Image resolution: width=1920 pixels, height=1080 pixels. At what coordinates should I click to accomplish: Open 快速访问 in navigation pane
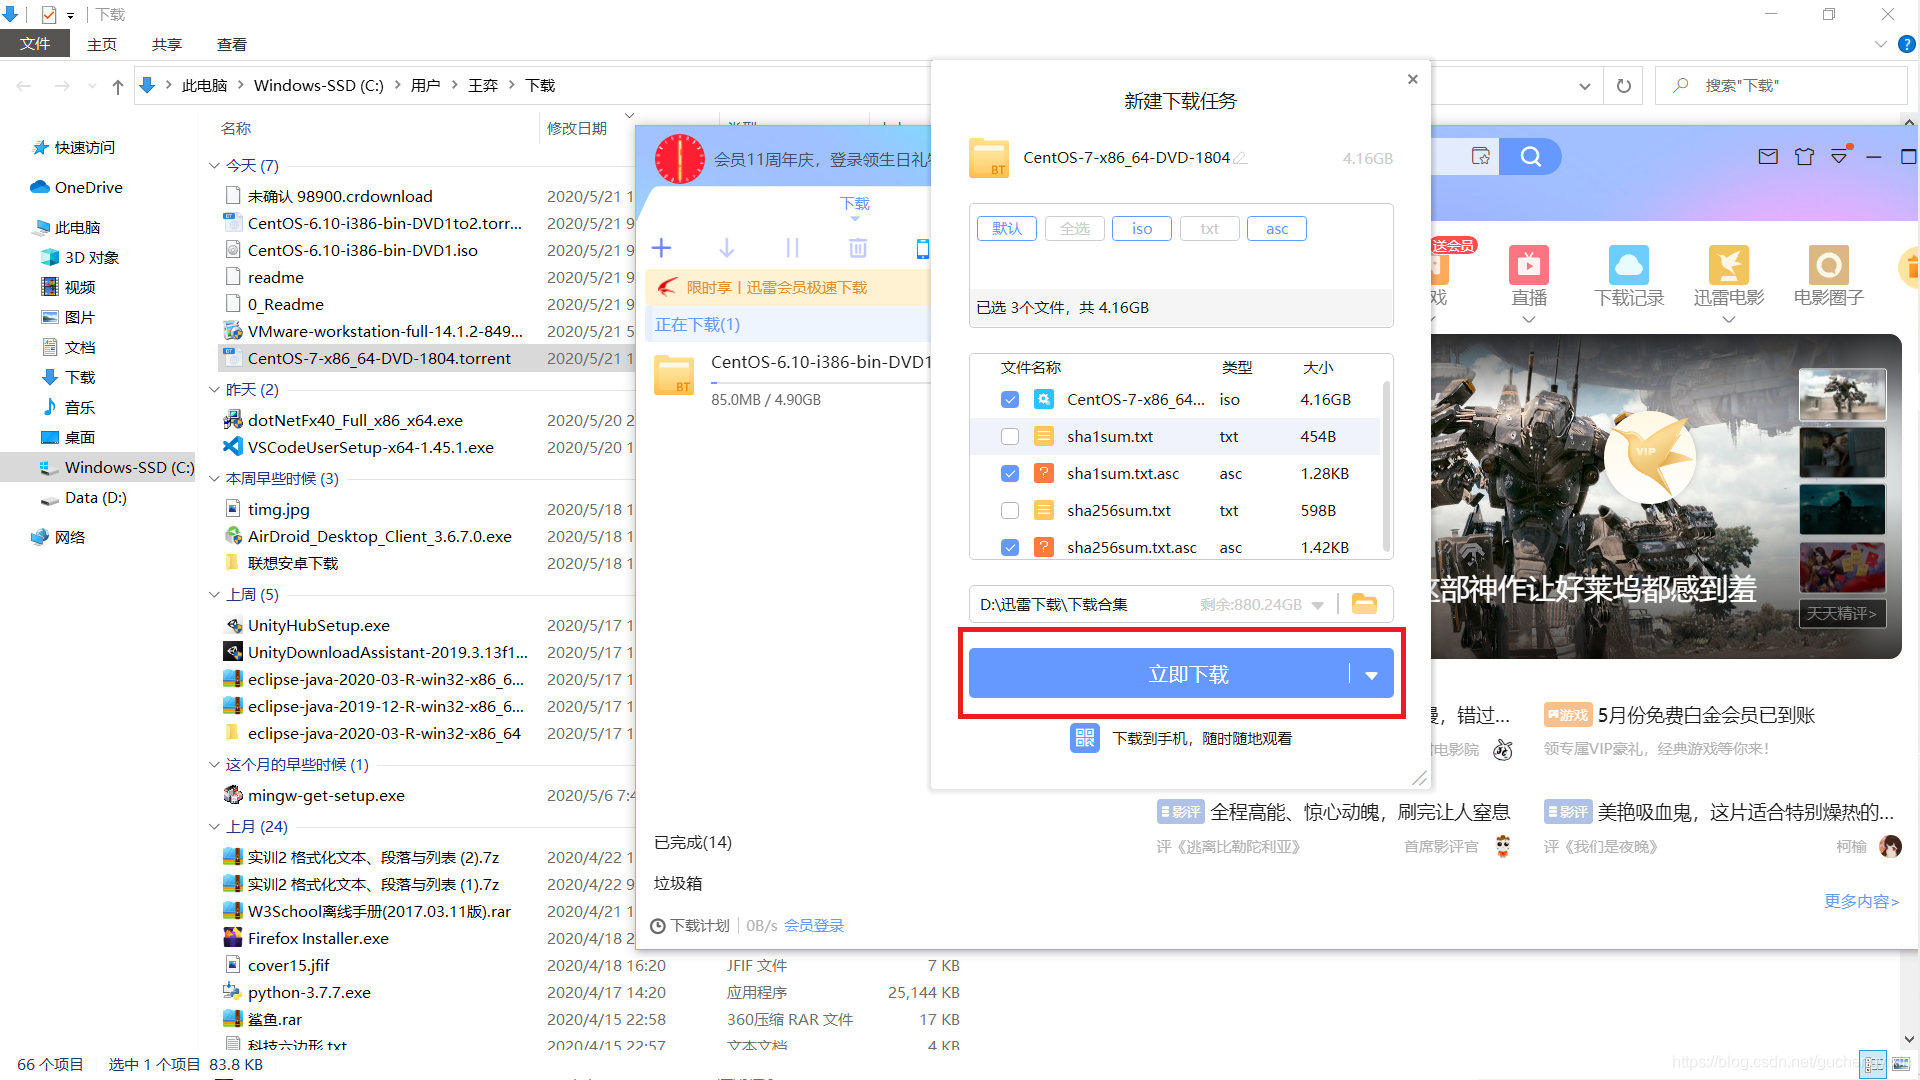(74, 147)
